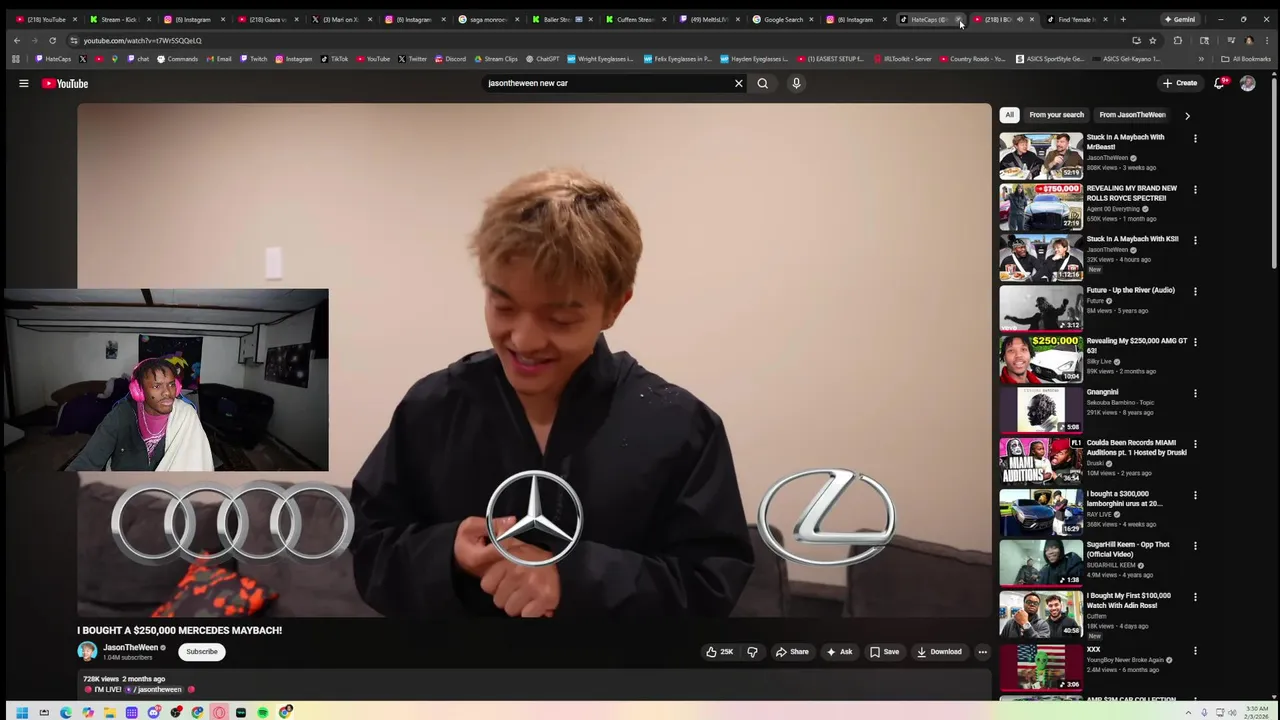Image resolution: width=1280 pixels, height=720 pixels.
Task: Like the video with thumbs up
Action: (719, 652)
